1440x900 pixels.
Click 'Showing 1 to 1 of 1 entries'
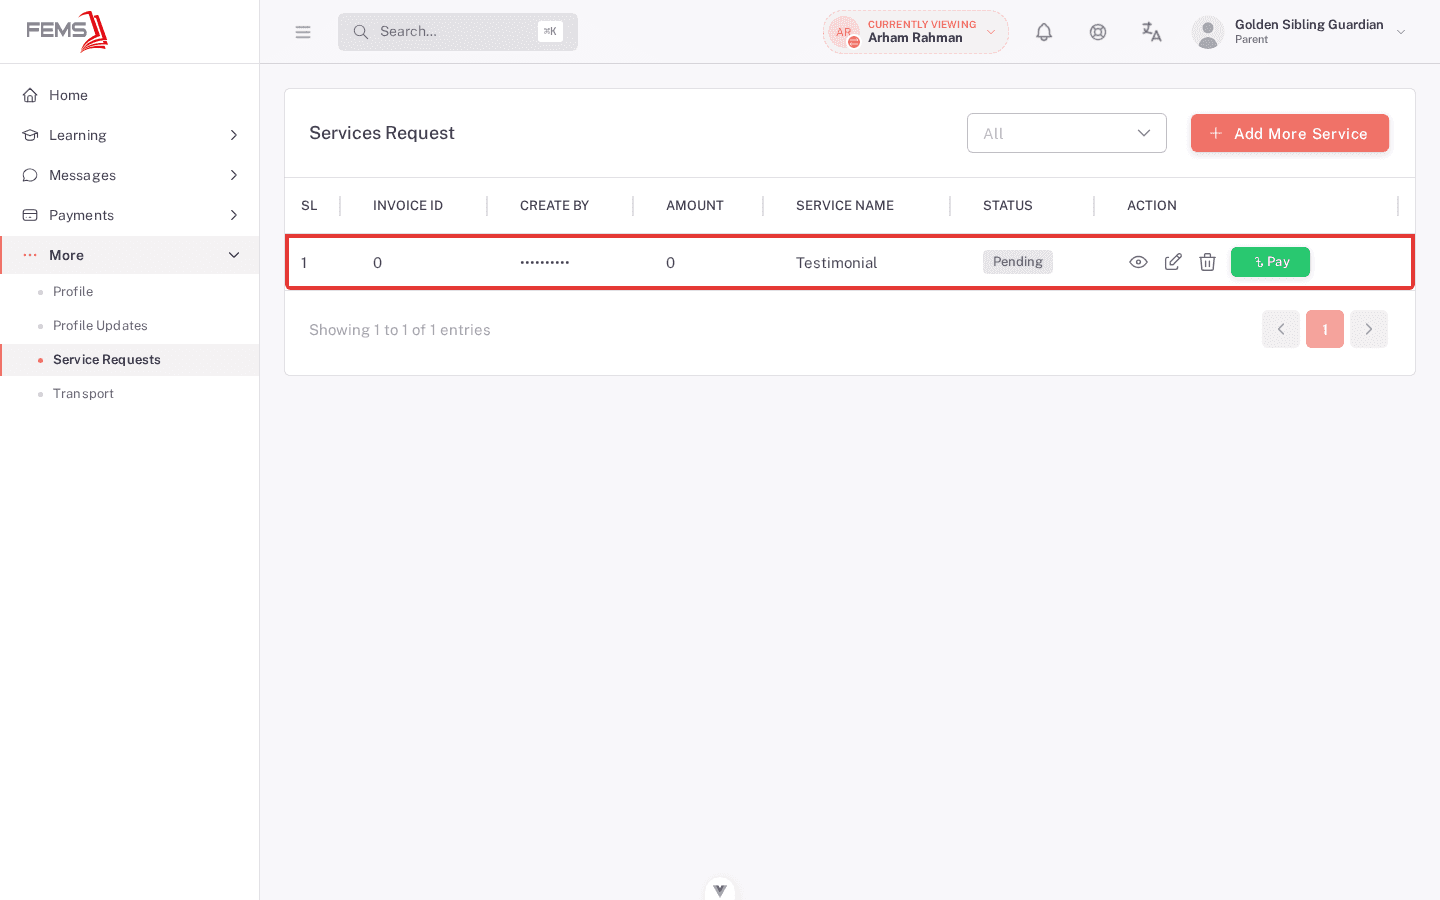click(x=400, y=330)
